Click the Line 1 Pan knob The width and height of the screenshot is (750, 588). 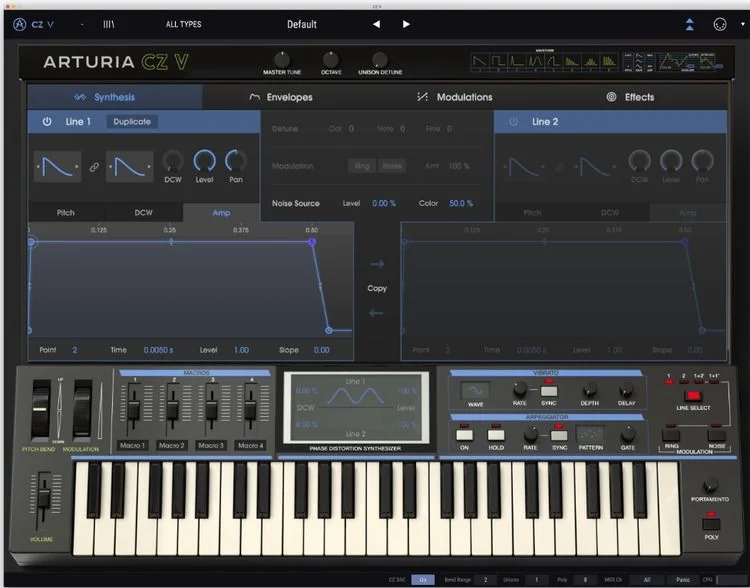(x=236, y=161)
